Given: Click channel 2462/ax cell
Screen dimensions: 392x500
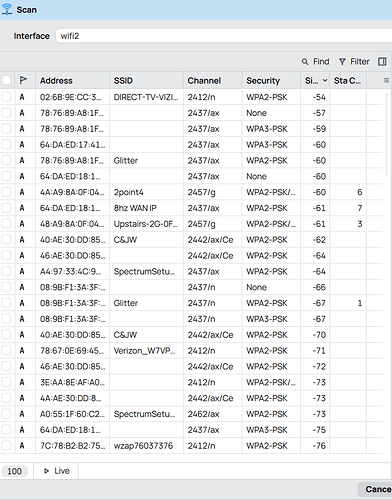Looking at the screenshot, I should tap(203, 414).
